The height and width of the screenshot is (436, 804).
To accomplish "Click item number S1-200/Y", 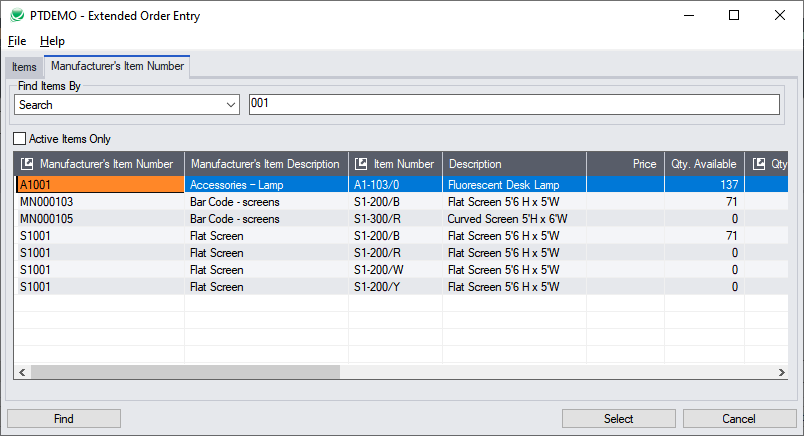I will click(x=395, y=287).
